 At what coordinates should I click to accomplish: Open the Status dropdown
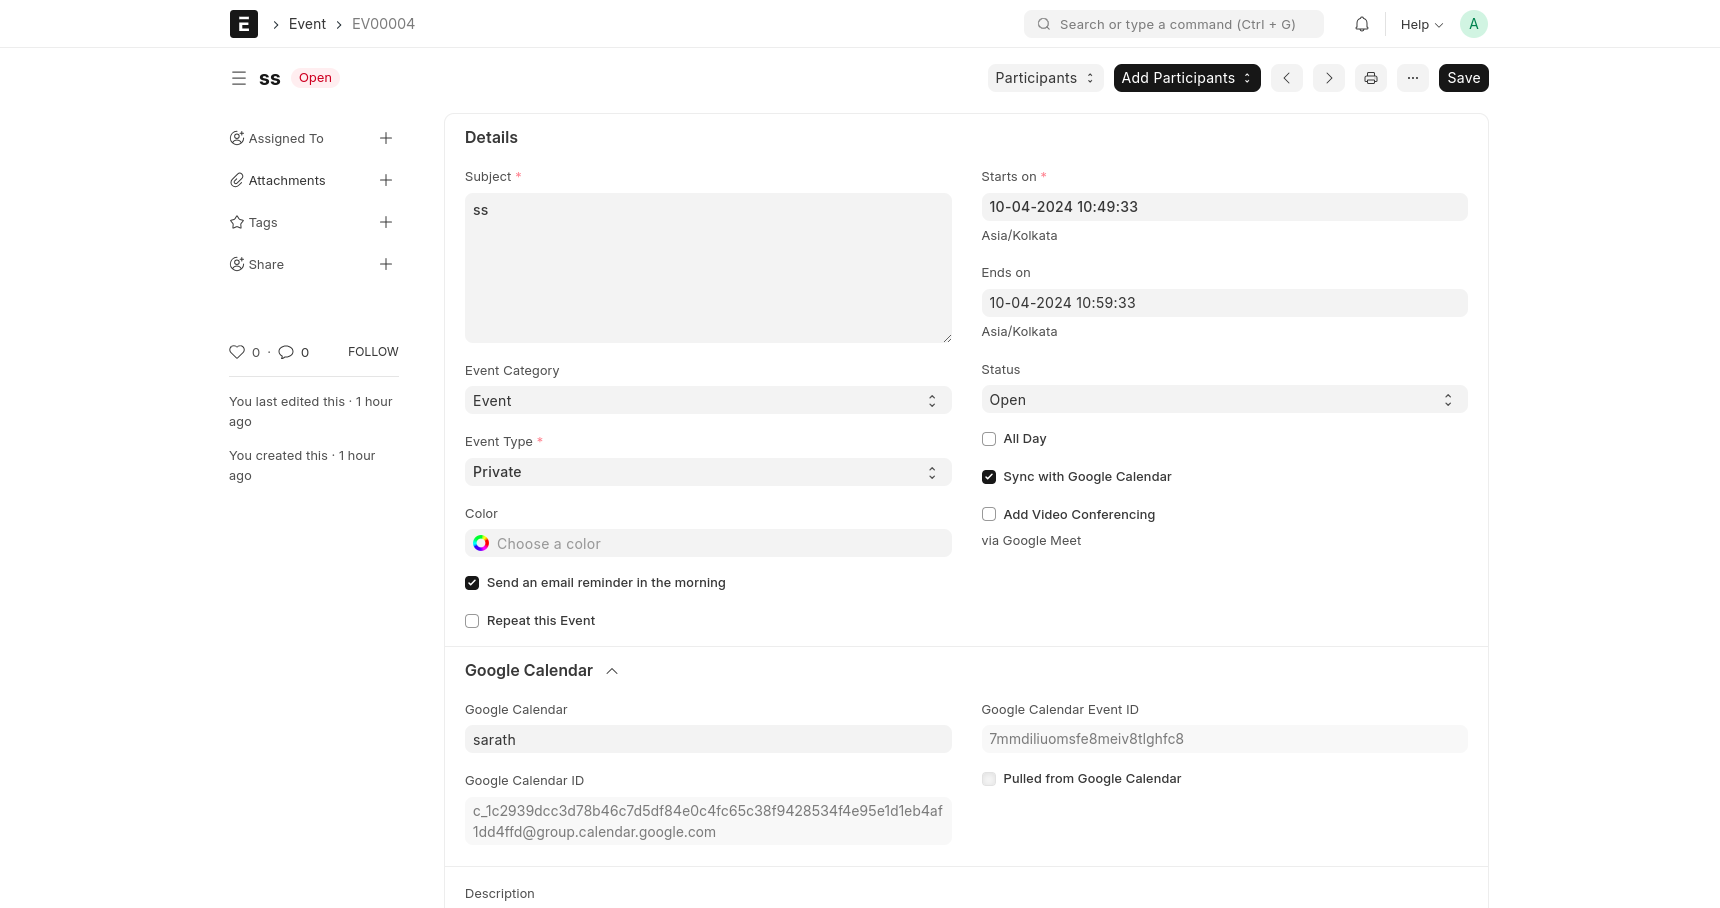[1223, 400]
